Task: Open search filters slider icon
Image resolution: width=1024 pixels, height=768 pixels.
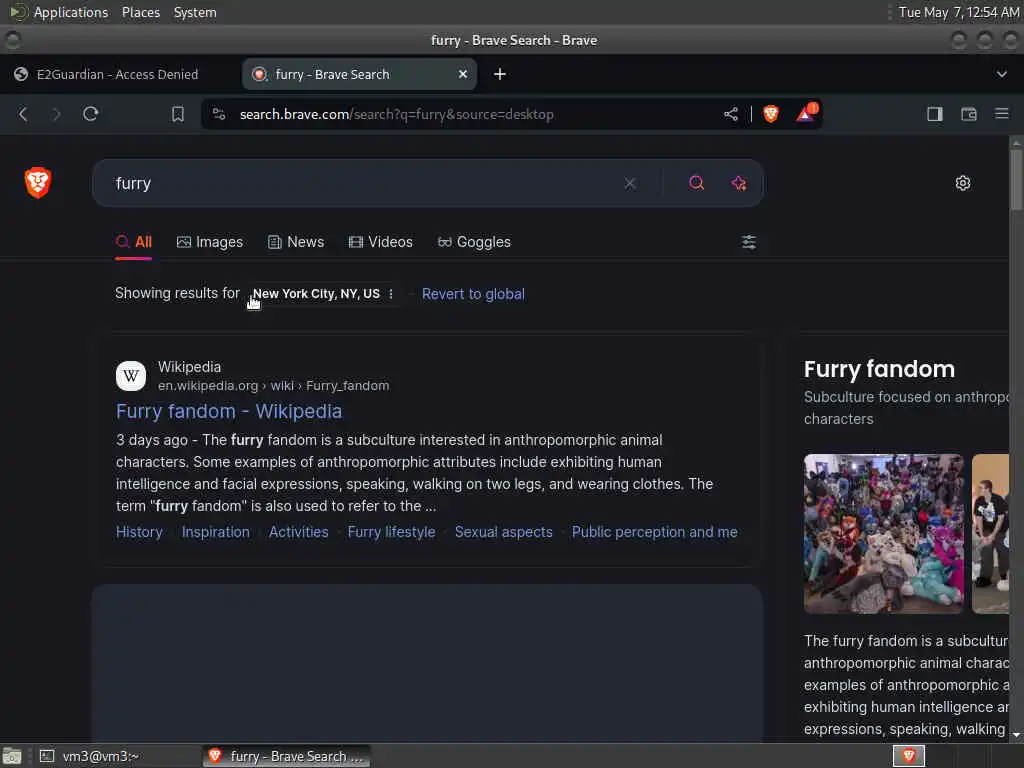Action: [x=749, y=242]
